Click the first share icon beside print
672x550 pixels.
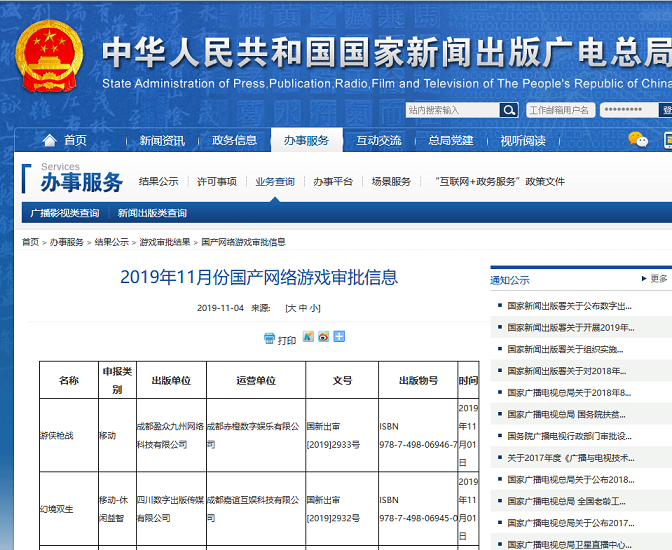(x=308, y=337)
